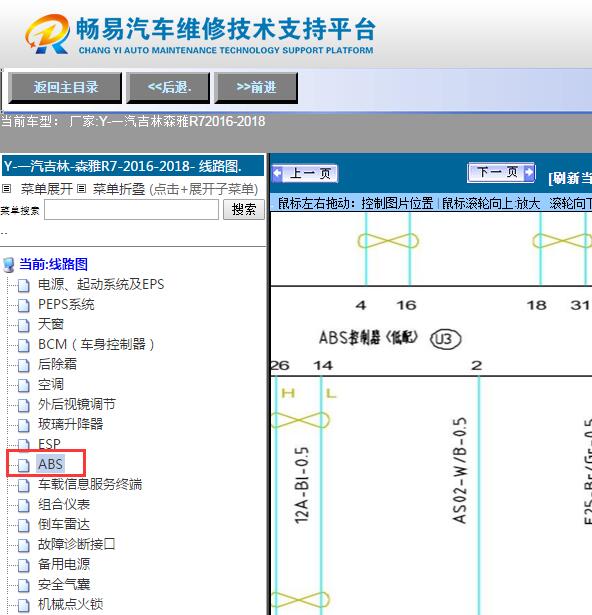Click document icon beside 组合仪表
The height and width of the screenshot is (615, 592).
pyautogui.click(x=24, y=506)
